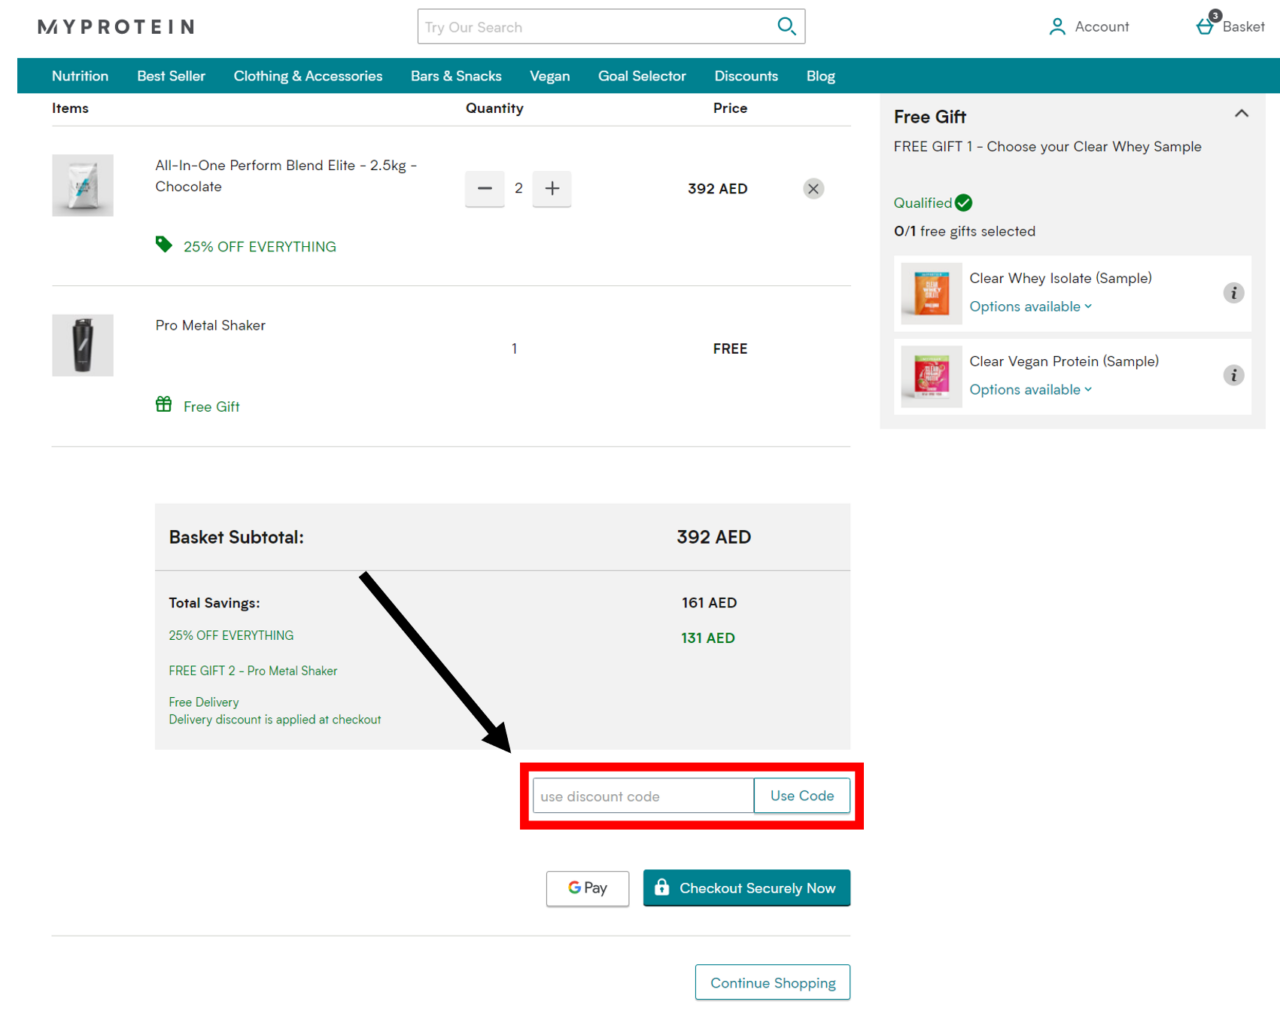Screen dimensions: 1280x1014
Task: Click the search magnifier icon
Action: coord(787,26)
